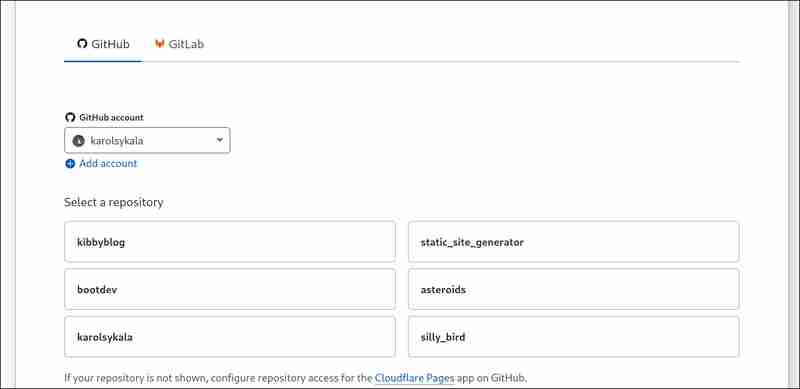Image resolution: width=800 pixels, height=389 pixels.
Task: Click the GitHub octocat icon in the tab
Action: point(82,43)
